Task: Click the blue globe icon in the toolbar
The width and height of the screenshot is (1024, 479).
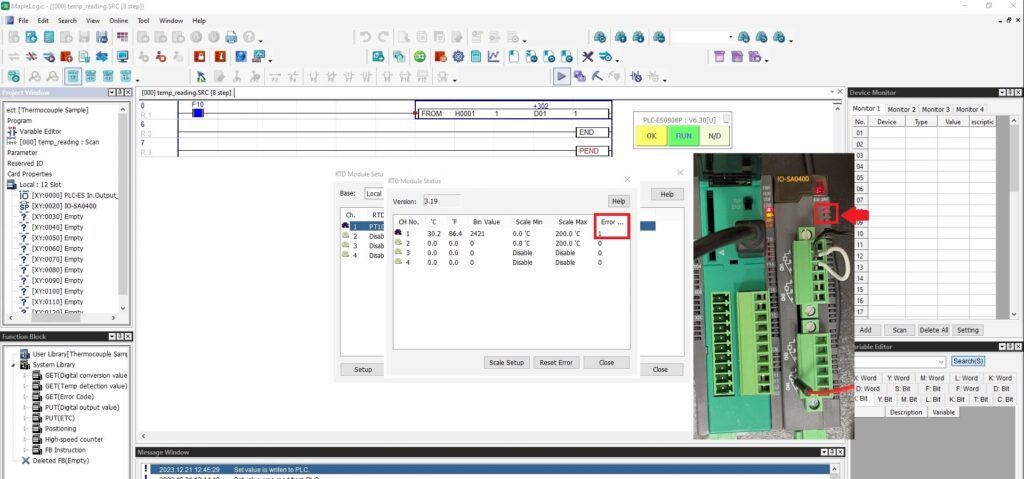Action: pyautogui.click(x=241, y=57)
